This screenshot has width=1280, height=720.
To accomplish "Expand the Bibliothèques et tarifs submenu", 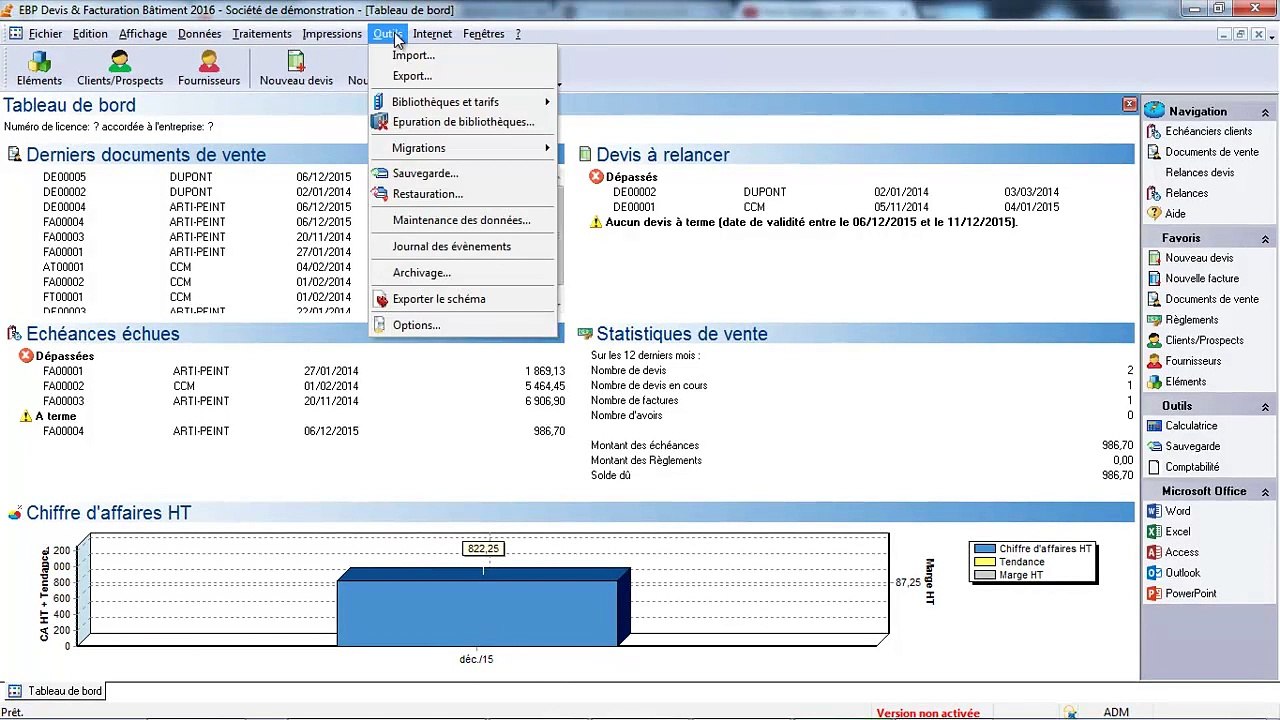I will [463, 102].
